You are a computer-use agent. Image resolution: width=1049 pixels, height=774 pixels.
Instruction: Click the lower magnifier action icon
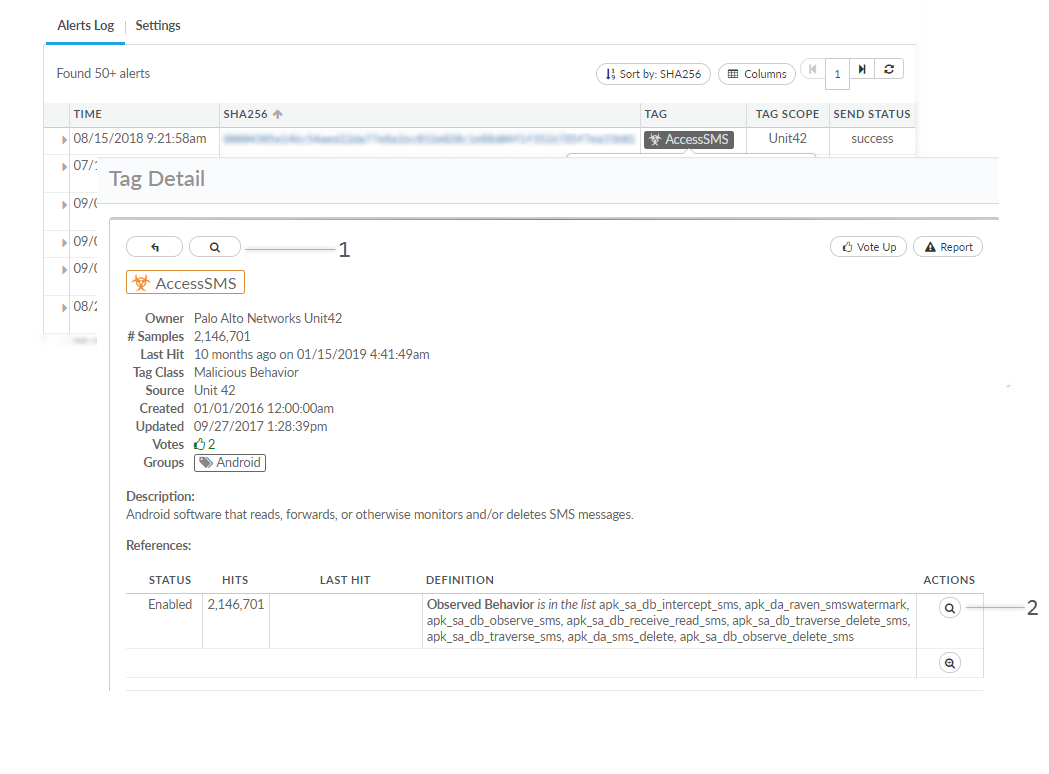pos(949,663)
